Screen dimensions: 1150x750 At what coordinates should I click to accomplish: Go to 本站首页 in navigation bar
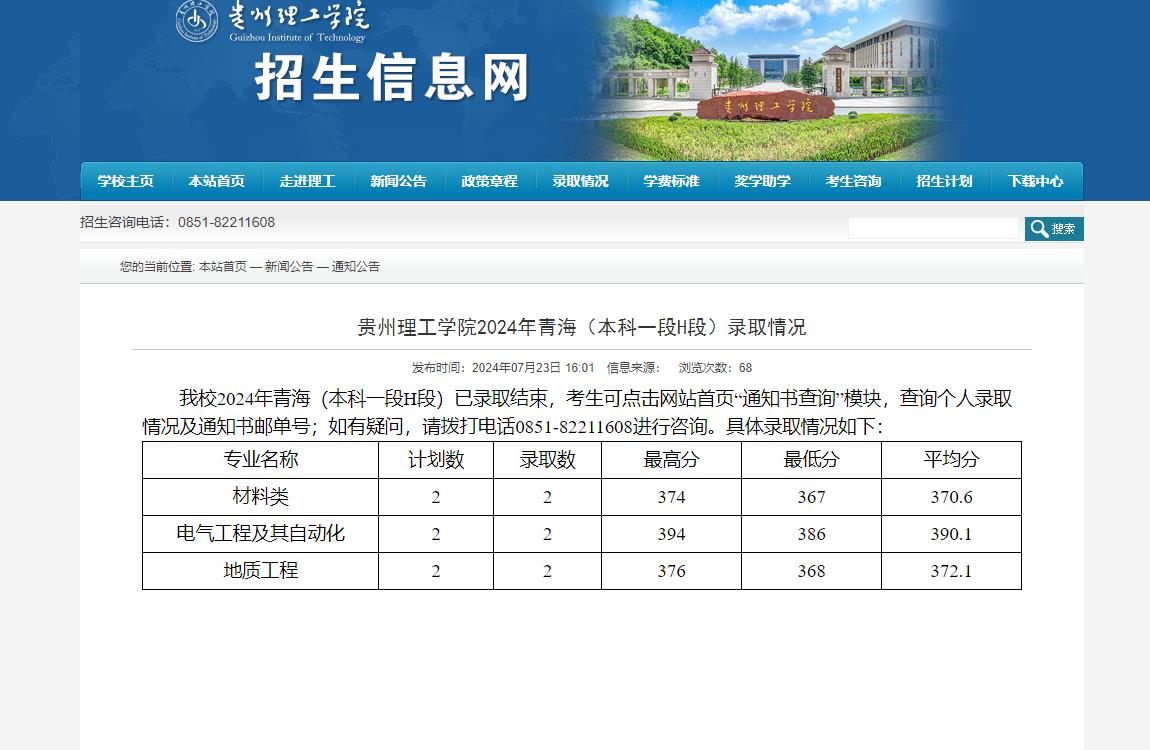click(217, 181)
